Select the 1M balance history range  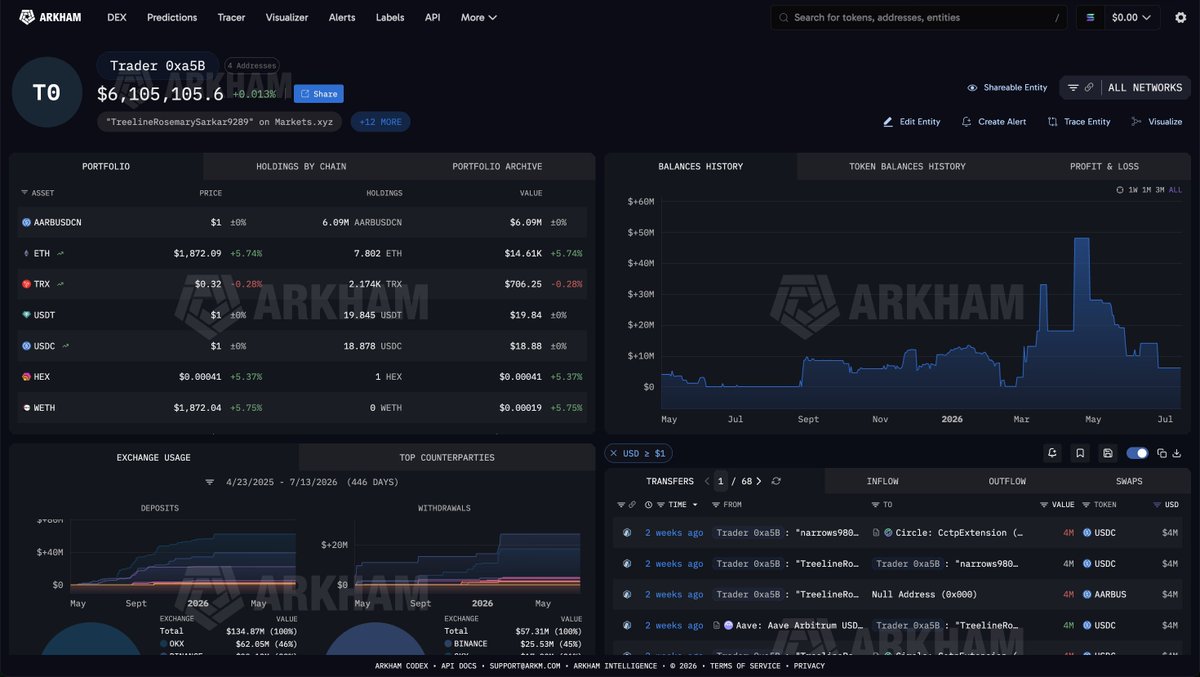(x=1146, y=190)
